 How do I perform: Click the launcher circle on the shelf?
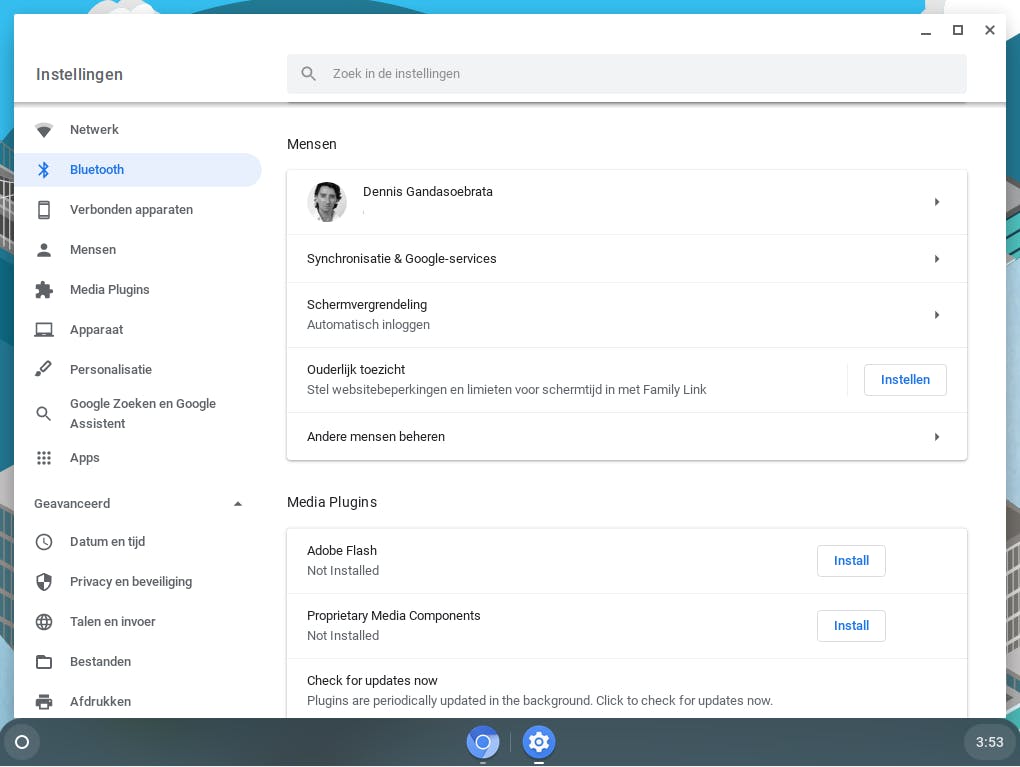[22, 742]
